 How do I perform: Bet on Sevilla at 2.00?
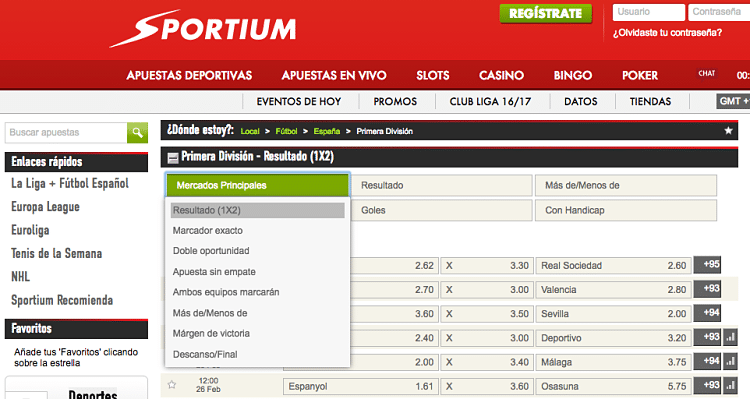pyautogui.click(x=614, y=314)
